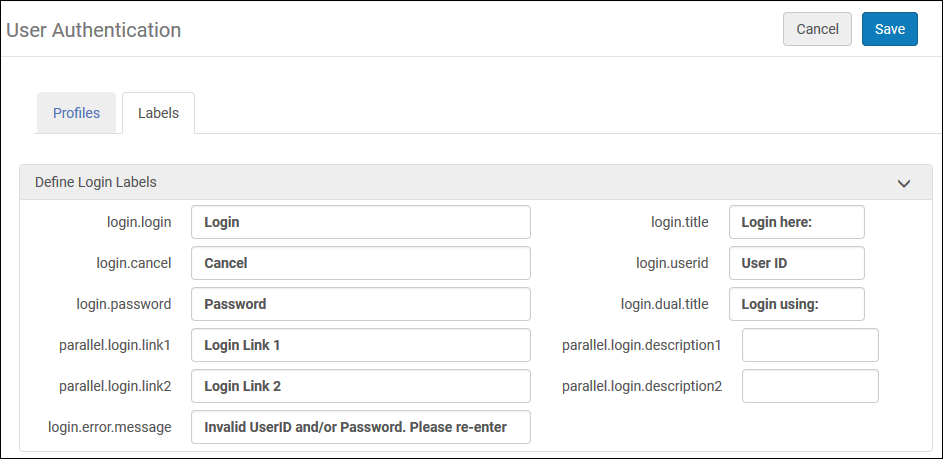Click into the login.password field
Image resolution: width=943 pixels, height=459 pixels.
pos(360,304)
